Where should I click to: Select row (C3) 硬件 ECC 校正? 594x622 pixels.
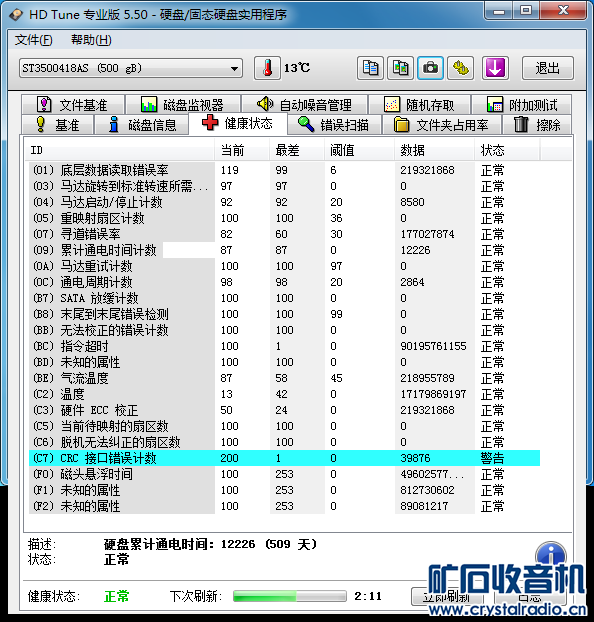tap(284, 410)
